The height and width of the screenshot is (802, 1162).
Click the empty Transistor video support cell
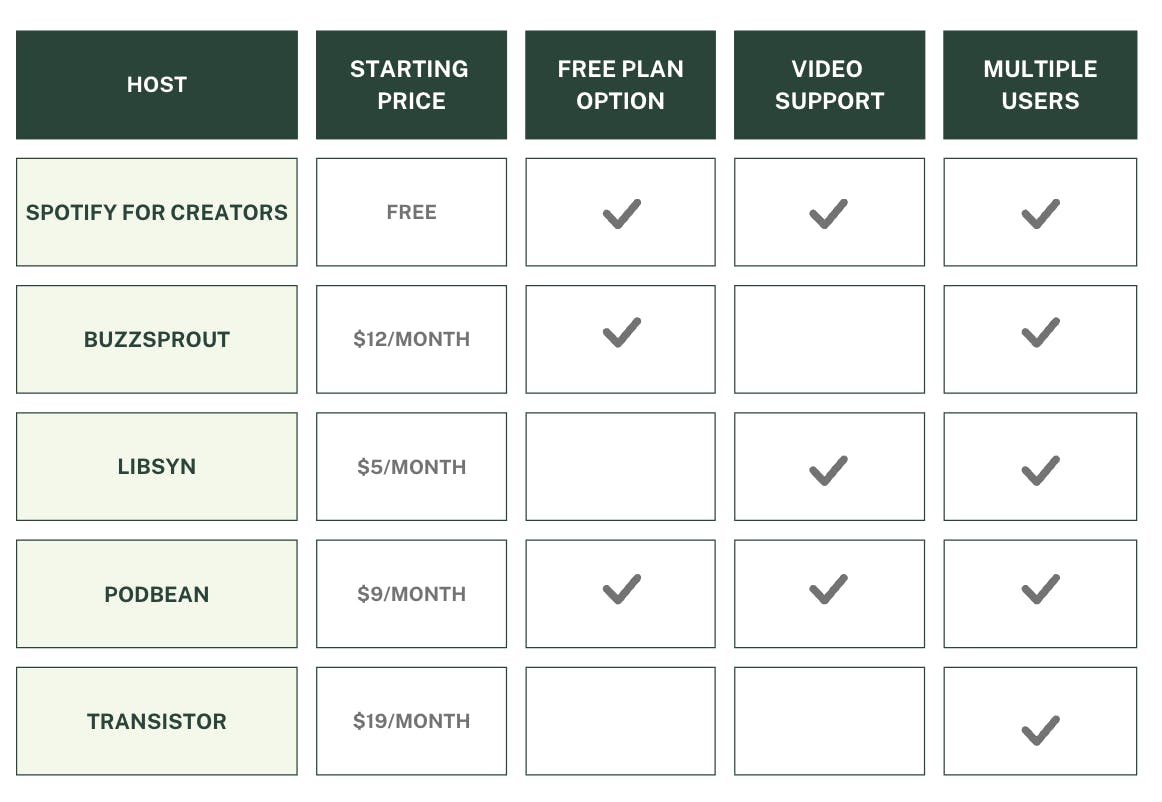click(829, 721)
